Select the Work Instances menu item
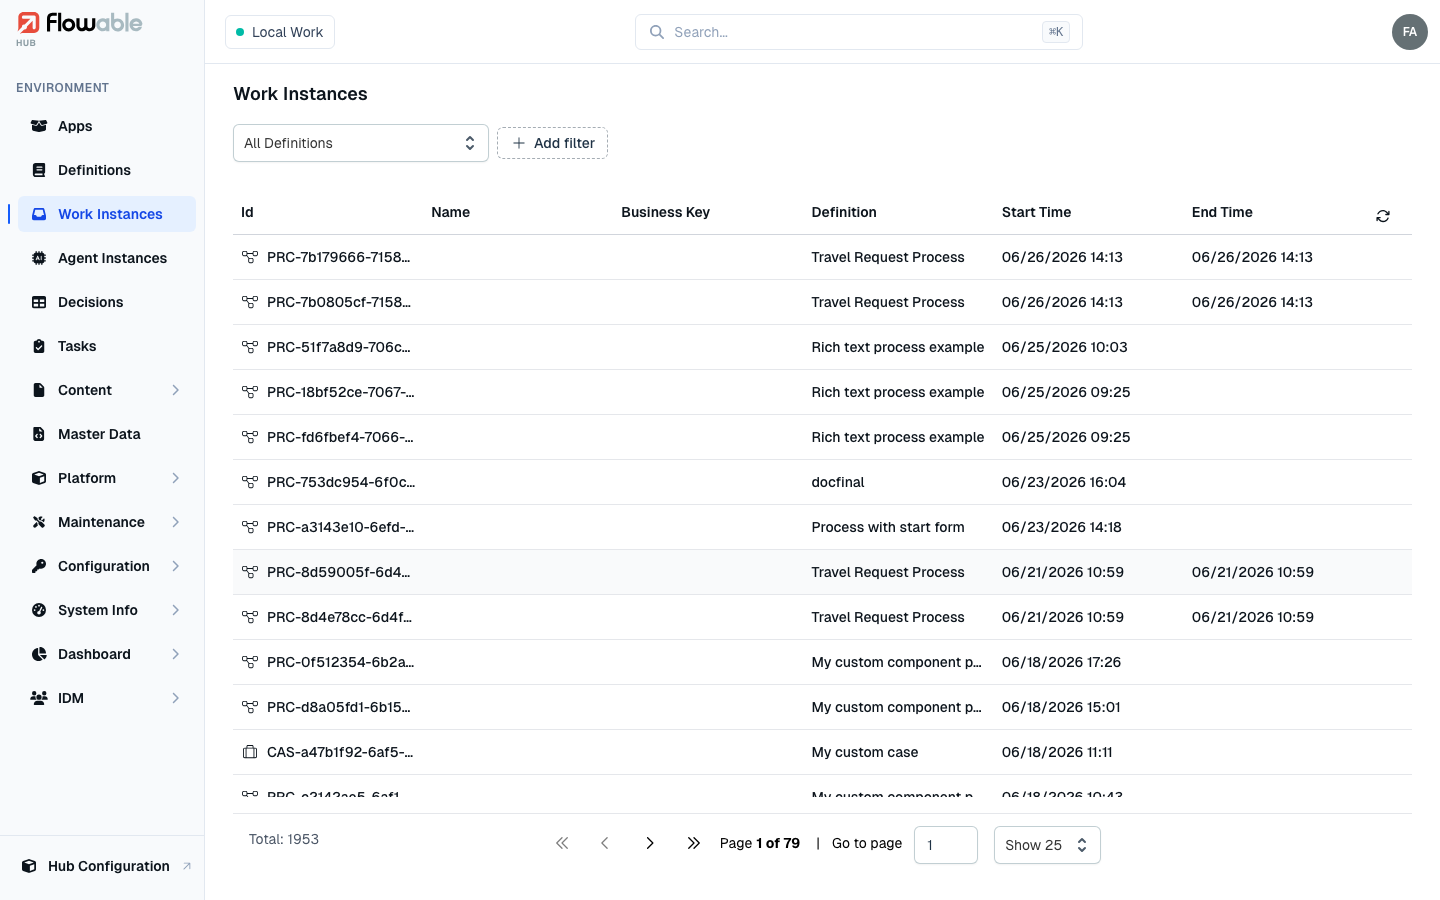This screenshot has height=900, width=1440. [x=107, y=214]
